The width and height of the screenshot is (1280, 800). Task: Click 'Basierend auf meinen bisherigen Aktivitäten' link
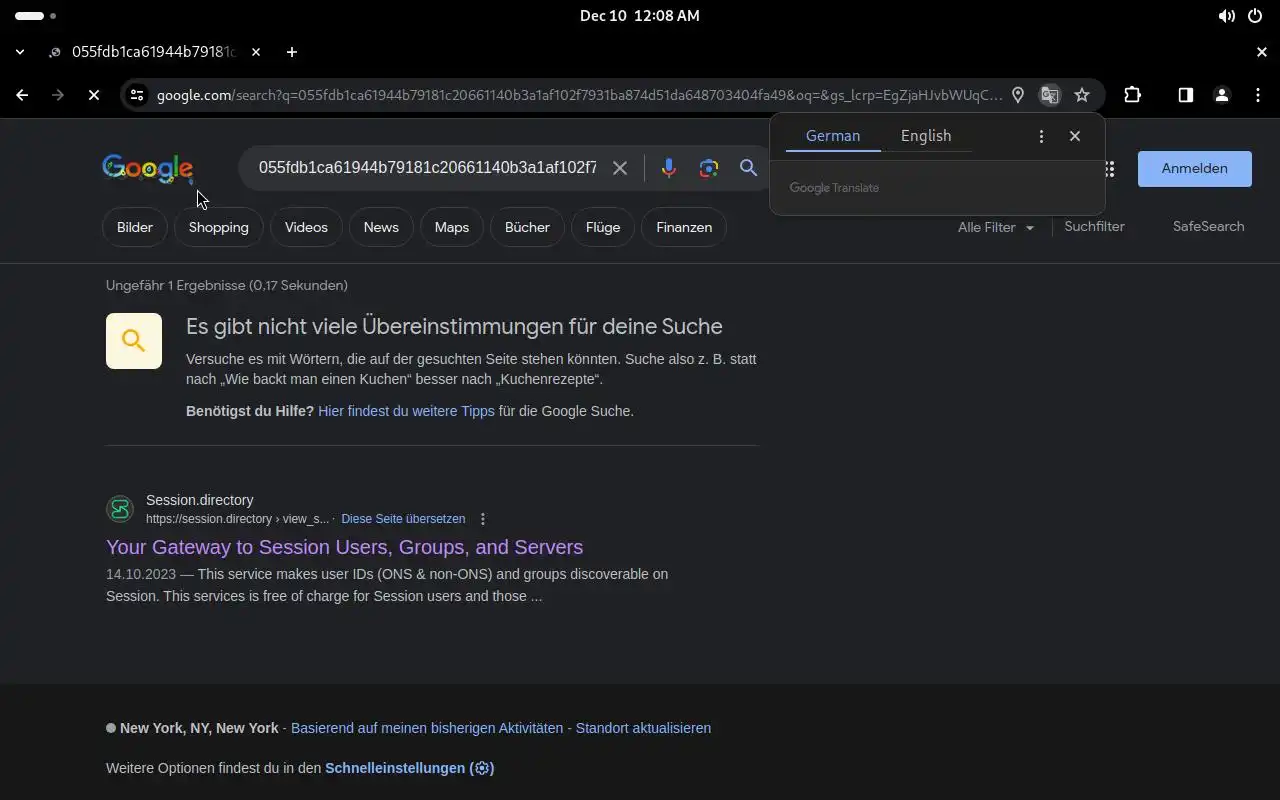pos(427,728)
